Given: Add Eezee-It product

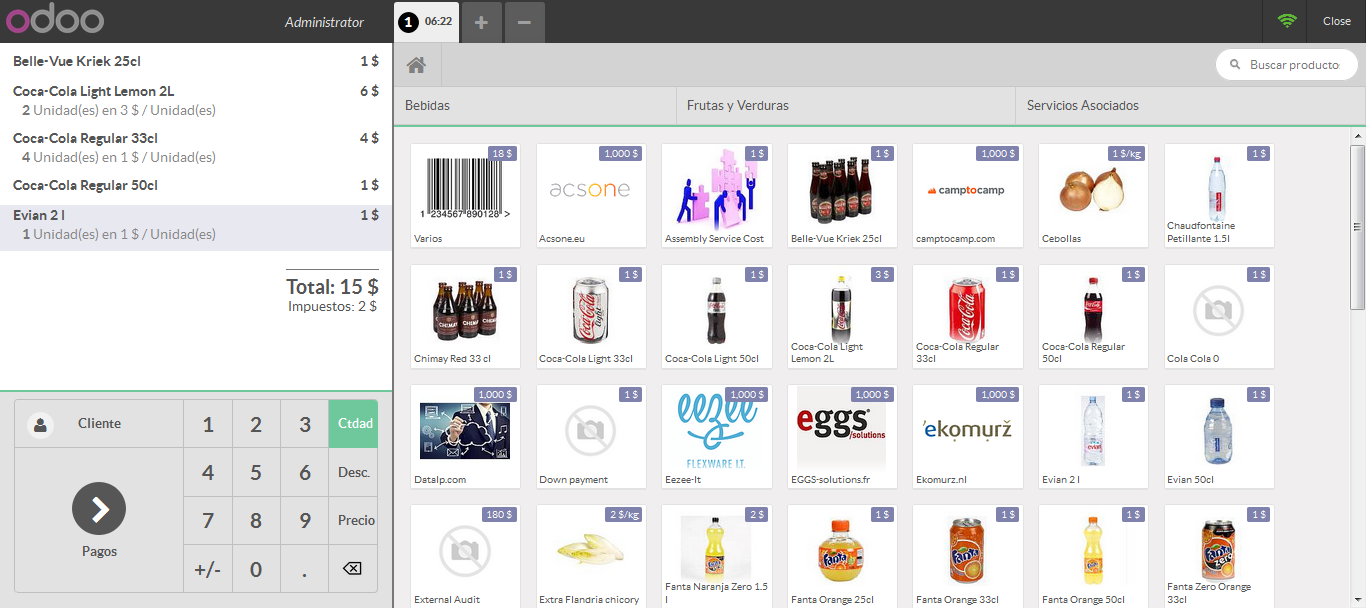Looking at the screenshot, I should [716, 436].
